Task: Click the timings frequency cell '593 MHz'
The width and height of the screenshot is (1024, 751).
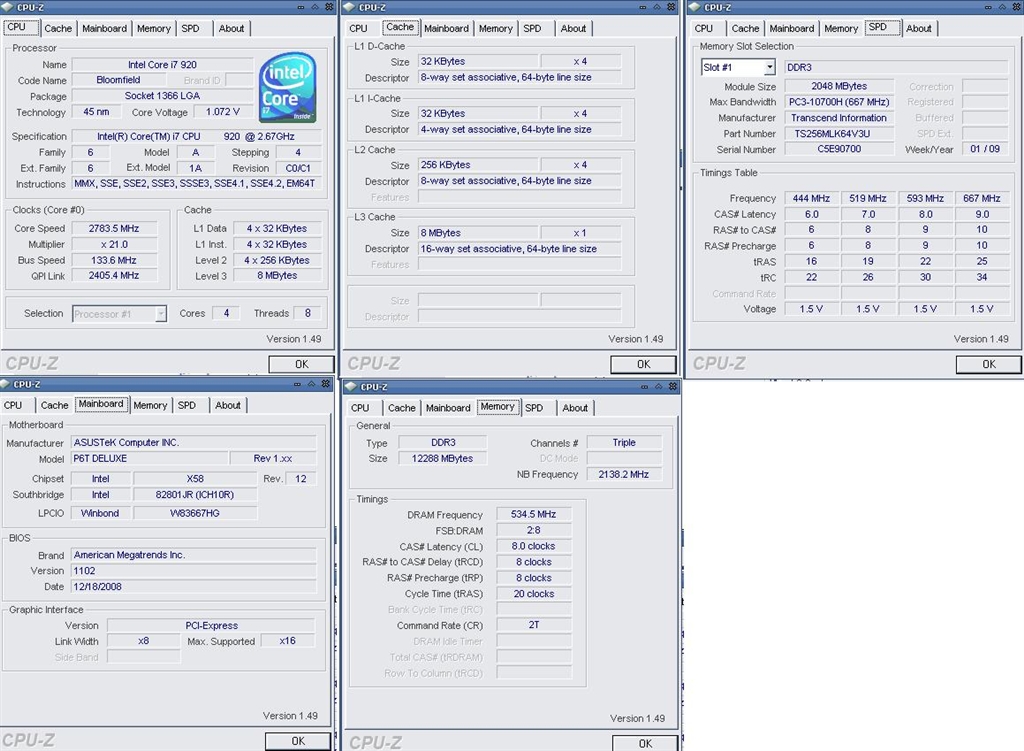Action: (925, 198)
